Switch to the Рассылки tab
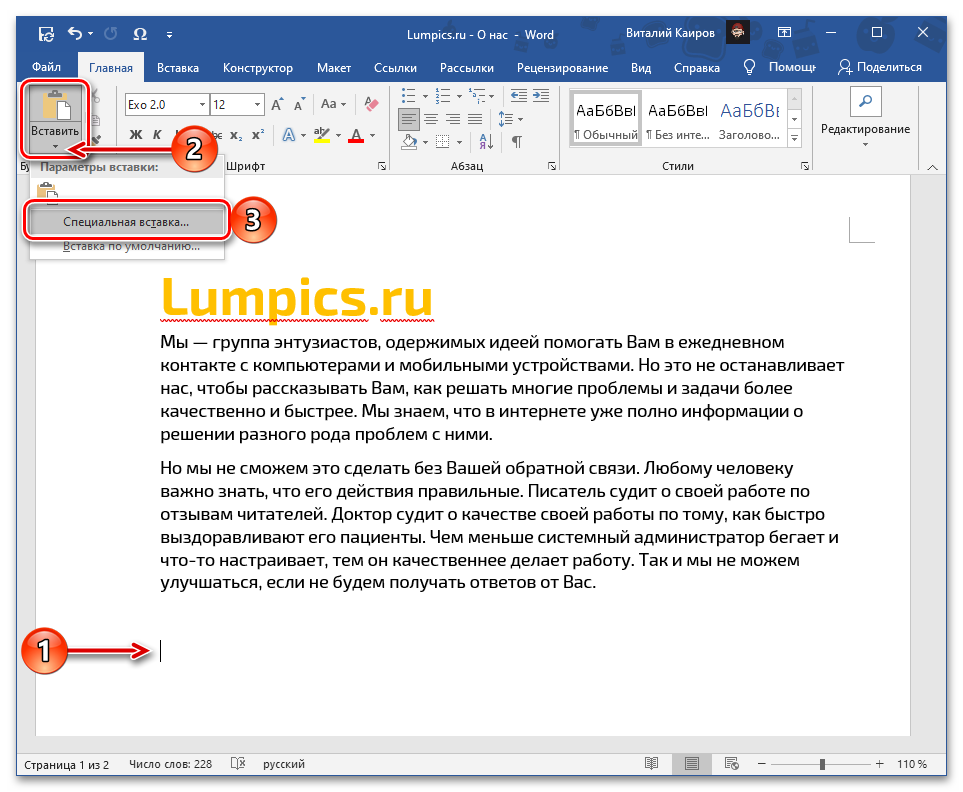 466,68
